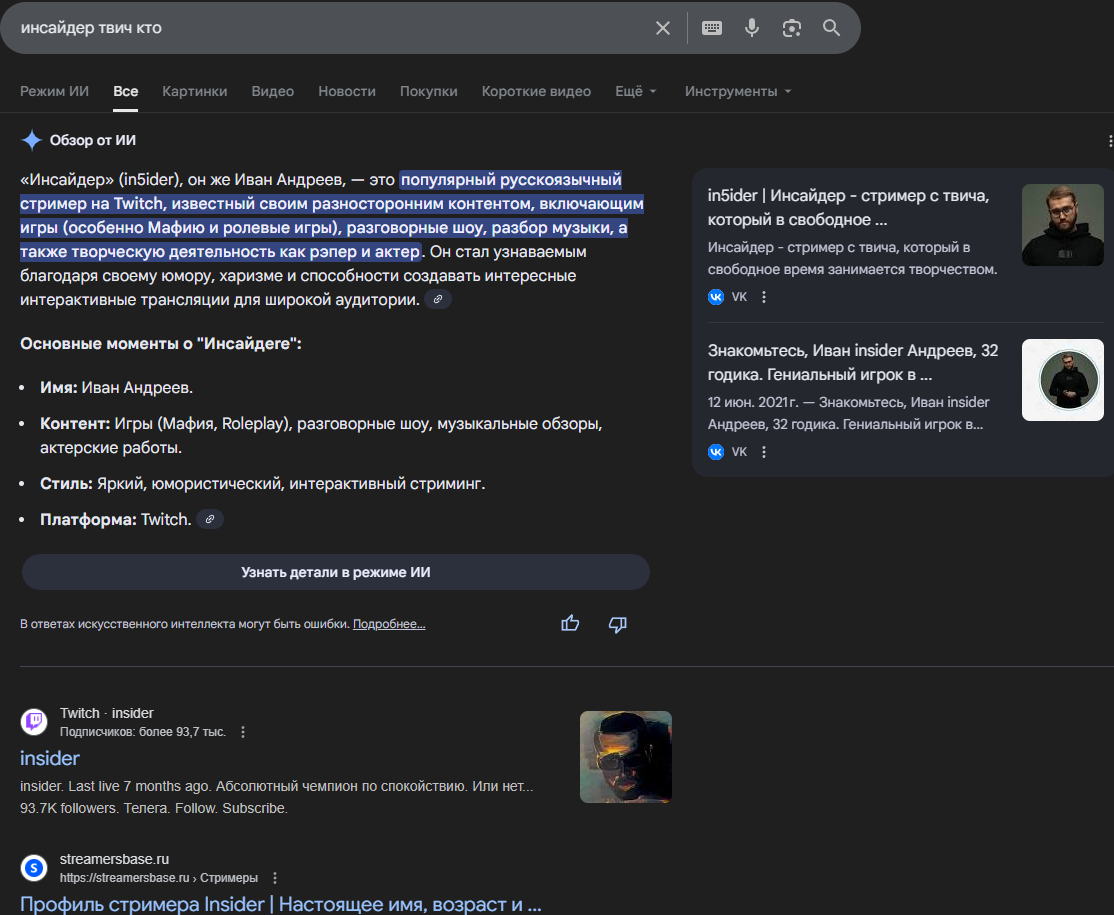Start voice search with the microphone icon
Screen dimensions: 1114x915
coord(752,28)
